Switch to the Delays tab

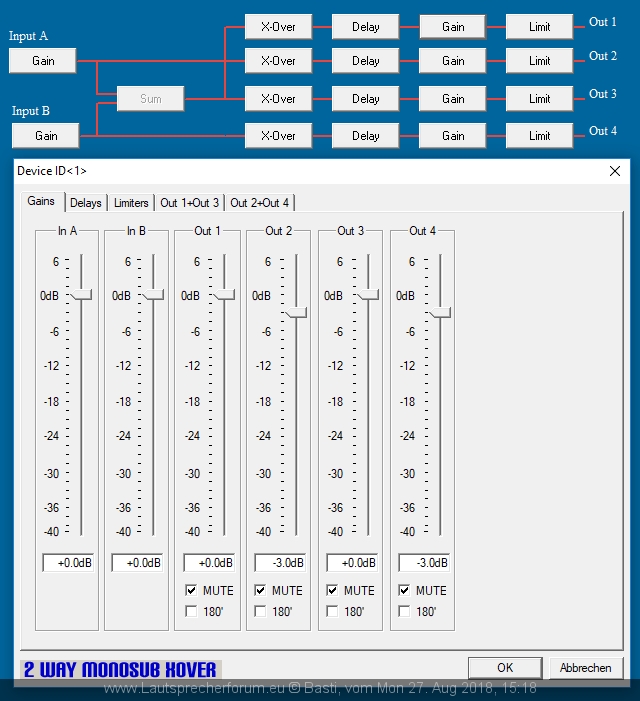[x=86, y=203]
